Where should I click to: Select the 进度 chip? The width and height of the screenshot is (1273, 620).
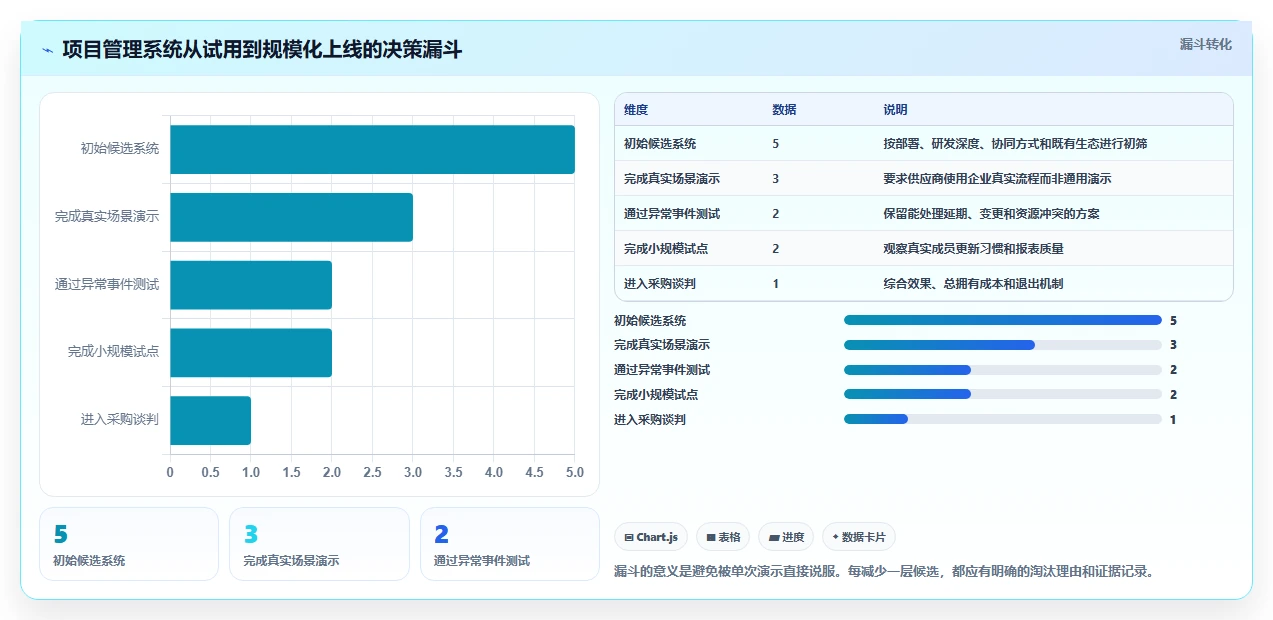click(x=786, y=537)
